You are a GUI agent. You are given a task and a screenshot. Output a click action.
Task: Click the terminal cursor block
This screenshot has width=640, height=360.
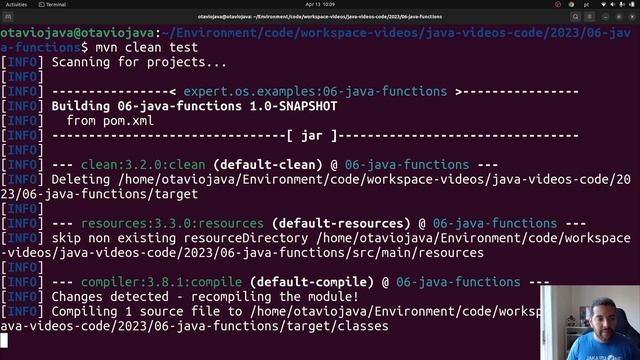pos(4,340)
